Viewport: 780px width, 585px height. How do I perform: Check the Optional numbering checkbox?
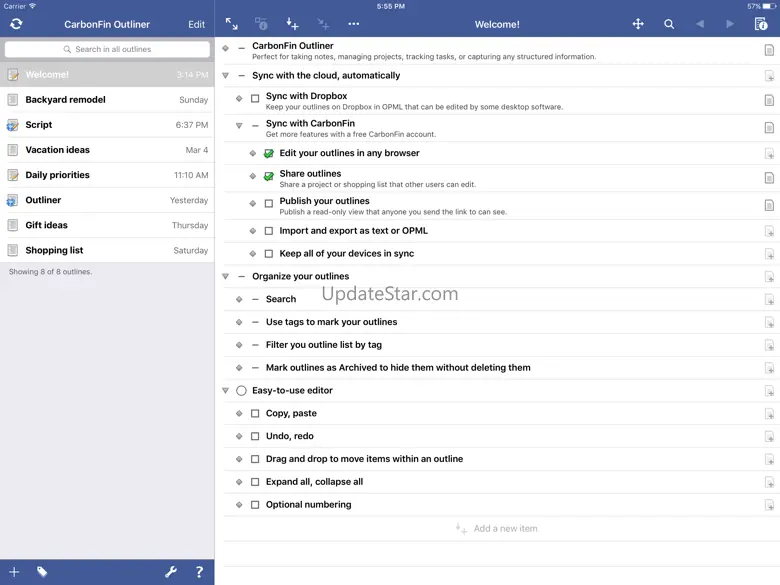(x=255, y=505)
